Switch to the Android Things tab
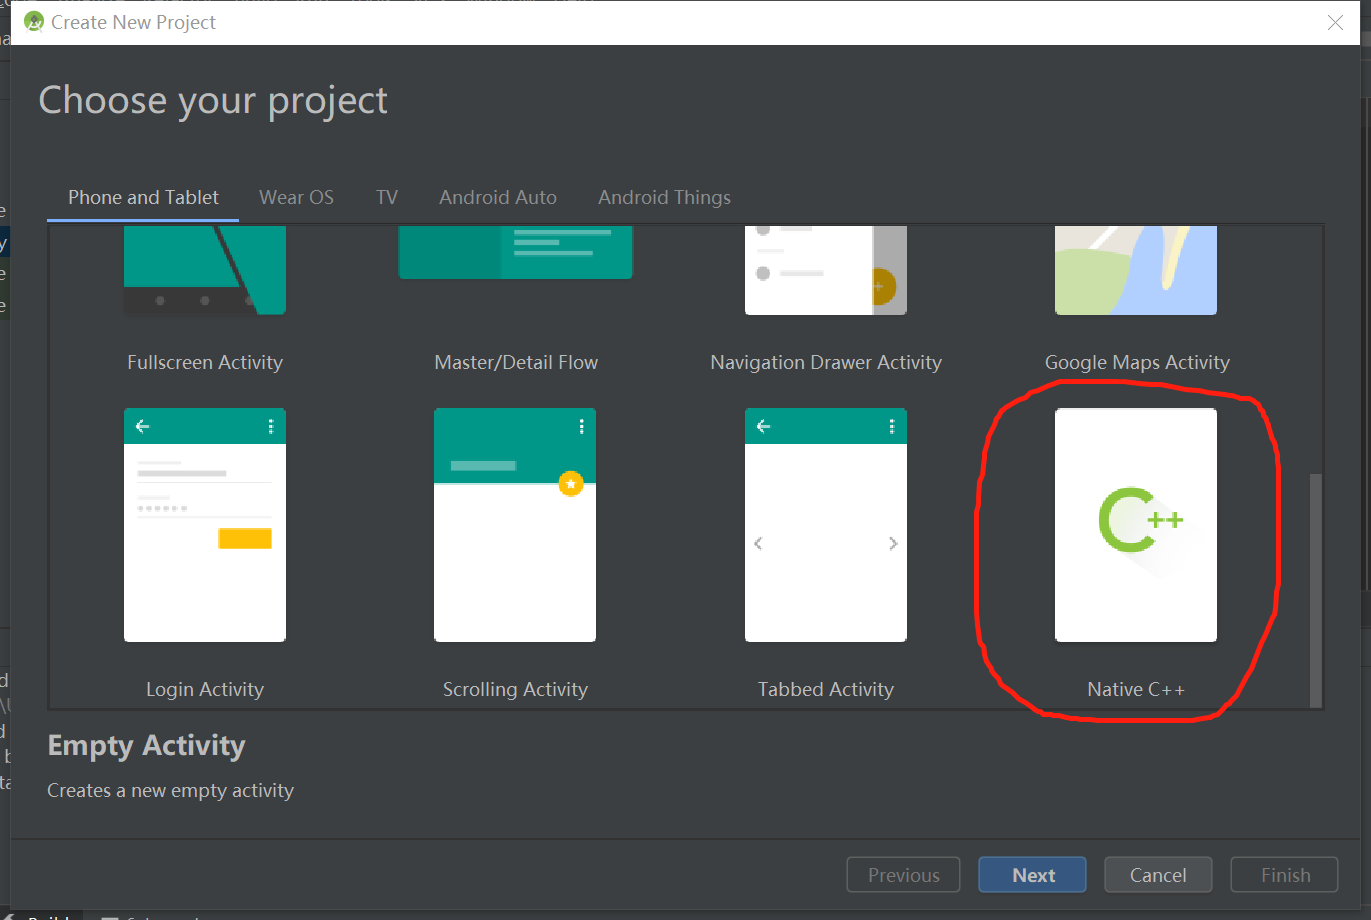This screenshot has width=1371, height=920. pyautogui.click(x=664, y=197)
